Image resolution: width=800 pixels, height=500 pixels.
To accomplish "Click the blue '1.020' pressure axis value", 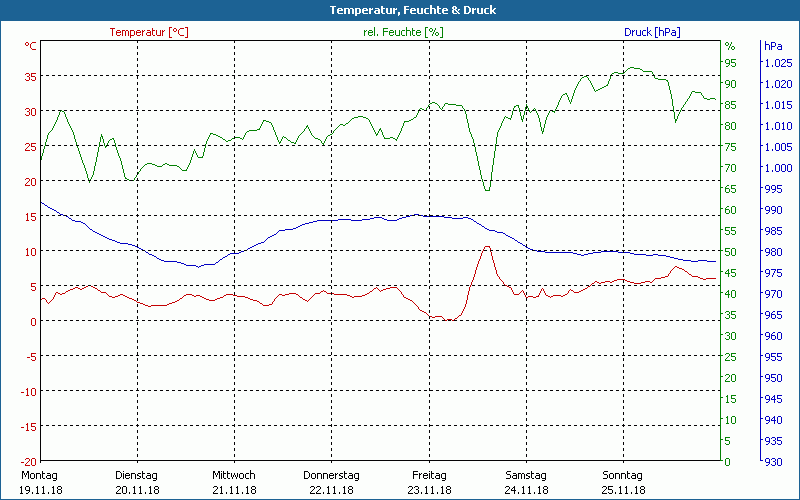I will (778, 84).
